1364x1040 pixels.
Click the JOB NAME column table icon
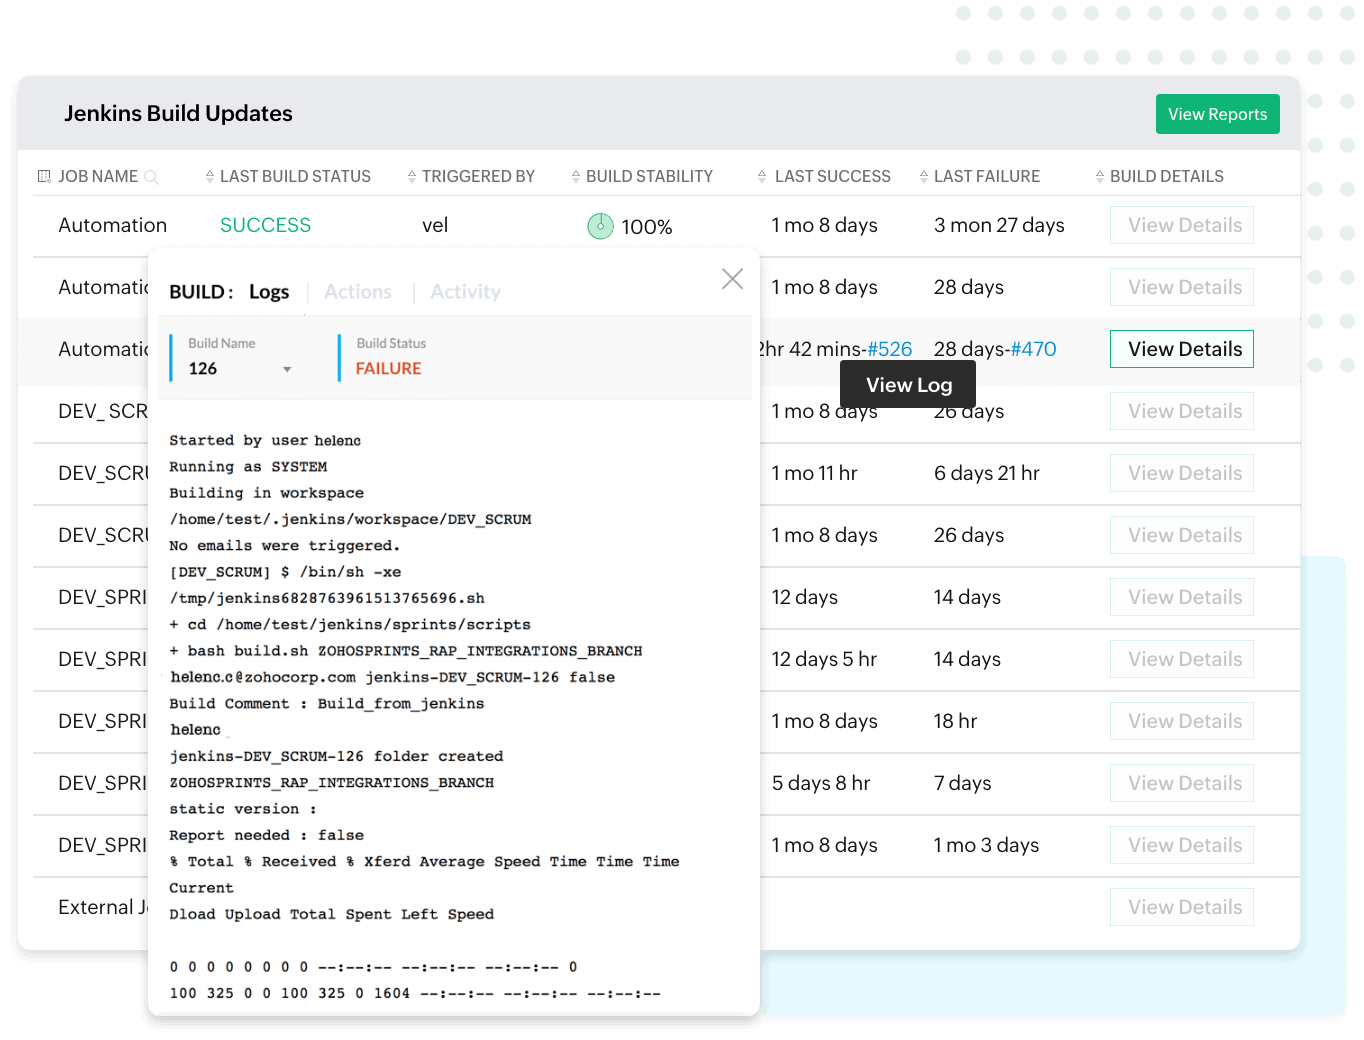point(44,176)
